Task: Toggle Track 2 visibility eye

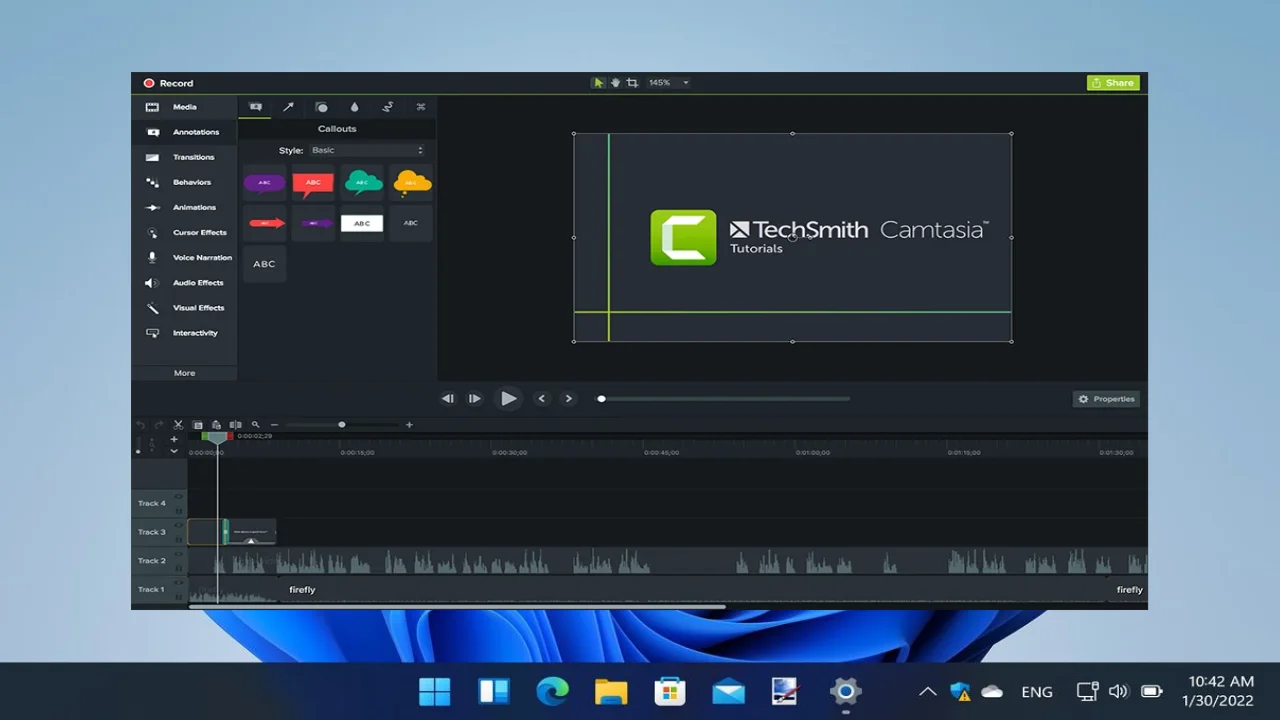Action: [179, 554]
